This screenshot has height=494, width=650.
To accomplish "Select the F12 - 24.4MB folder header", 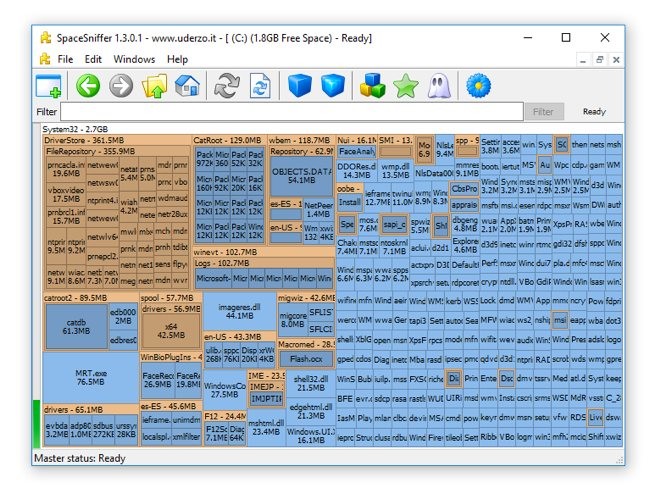I will [x=226, y=416].
